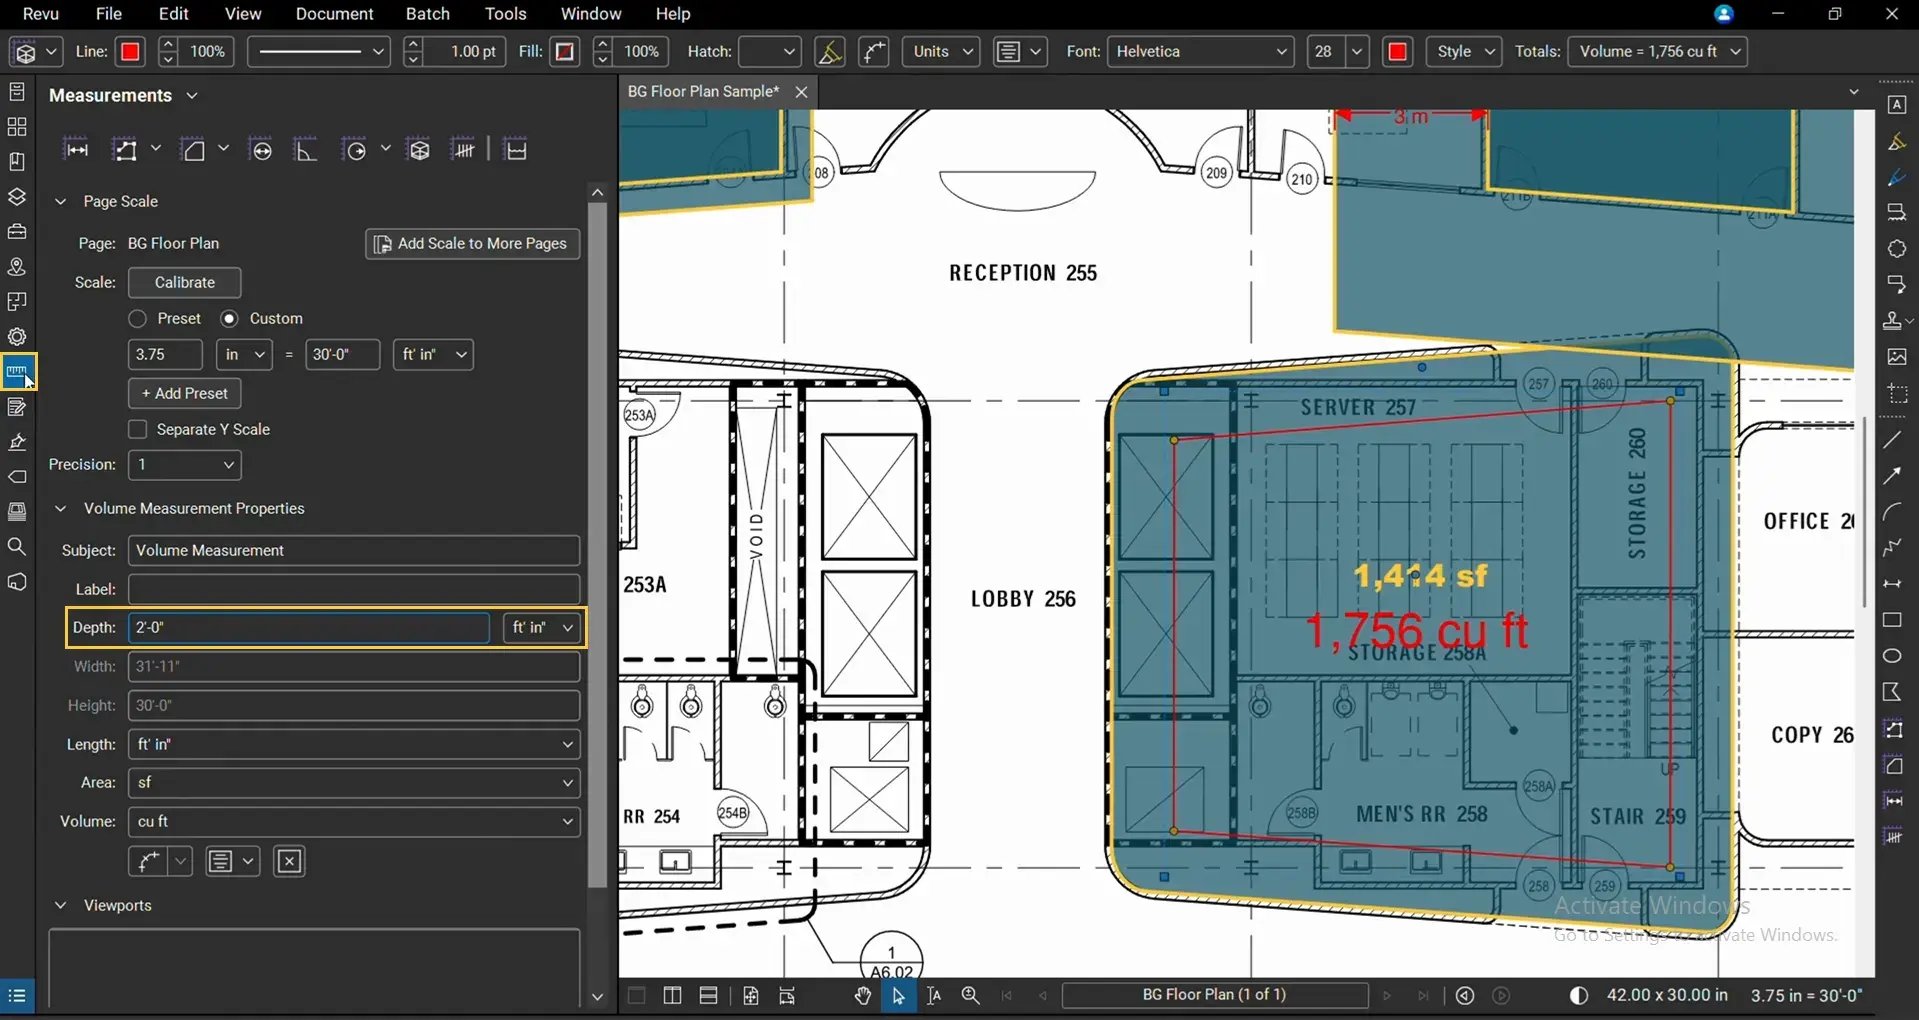Open the Area units sf dropdown
This screenshot has height=1020, width=1919.
354,783
